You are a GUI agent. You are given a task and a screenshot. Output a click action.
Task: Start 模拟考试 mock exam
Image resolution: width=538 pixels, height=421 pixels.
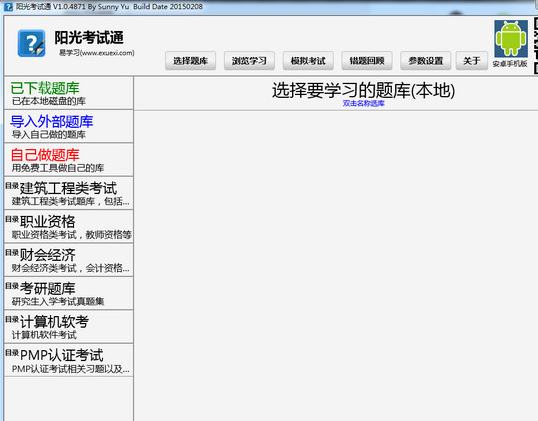click(308, 61)
